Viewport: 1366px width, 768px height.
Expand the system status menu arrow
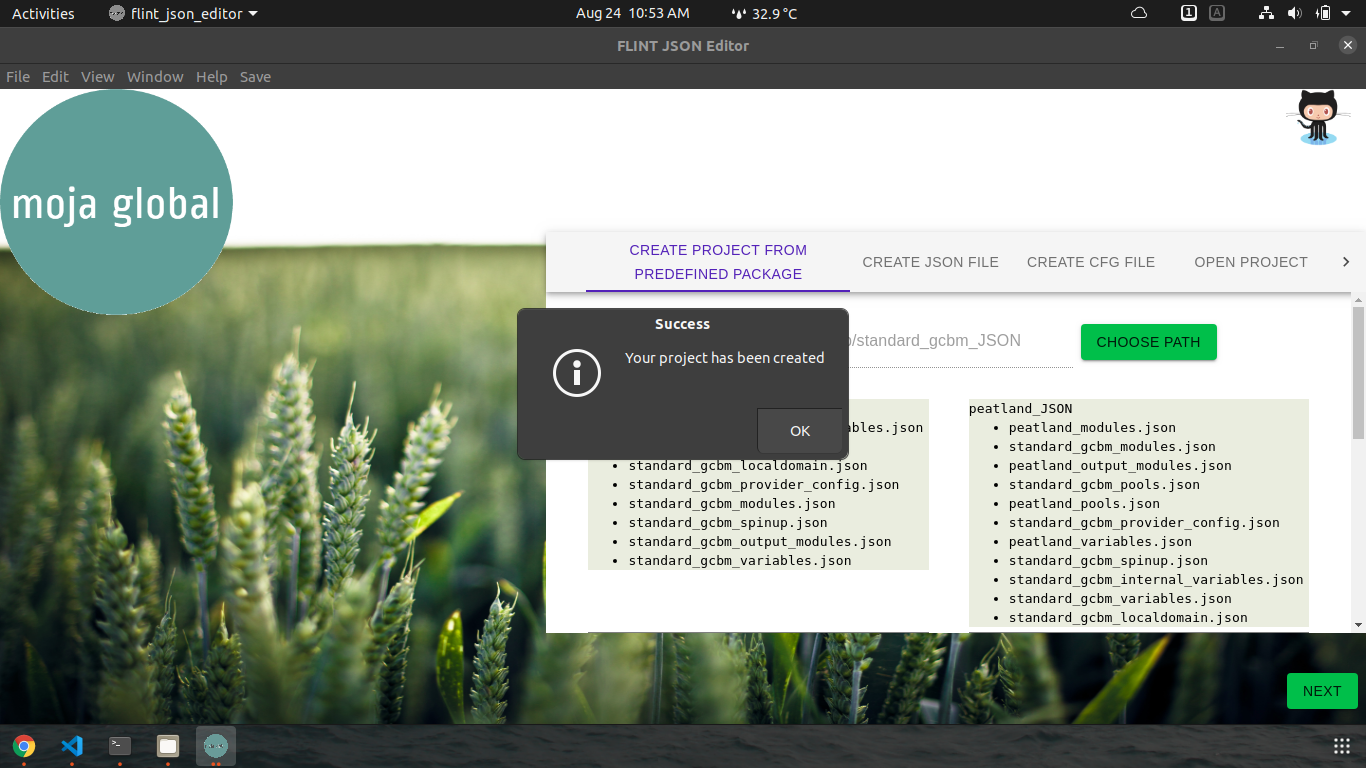tap(1344, 13)
